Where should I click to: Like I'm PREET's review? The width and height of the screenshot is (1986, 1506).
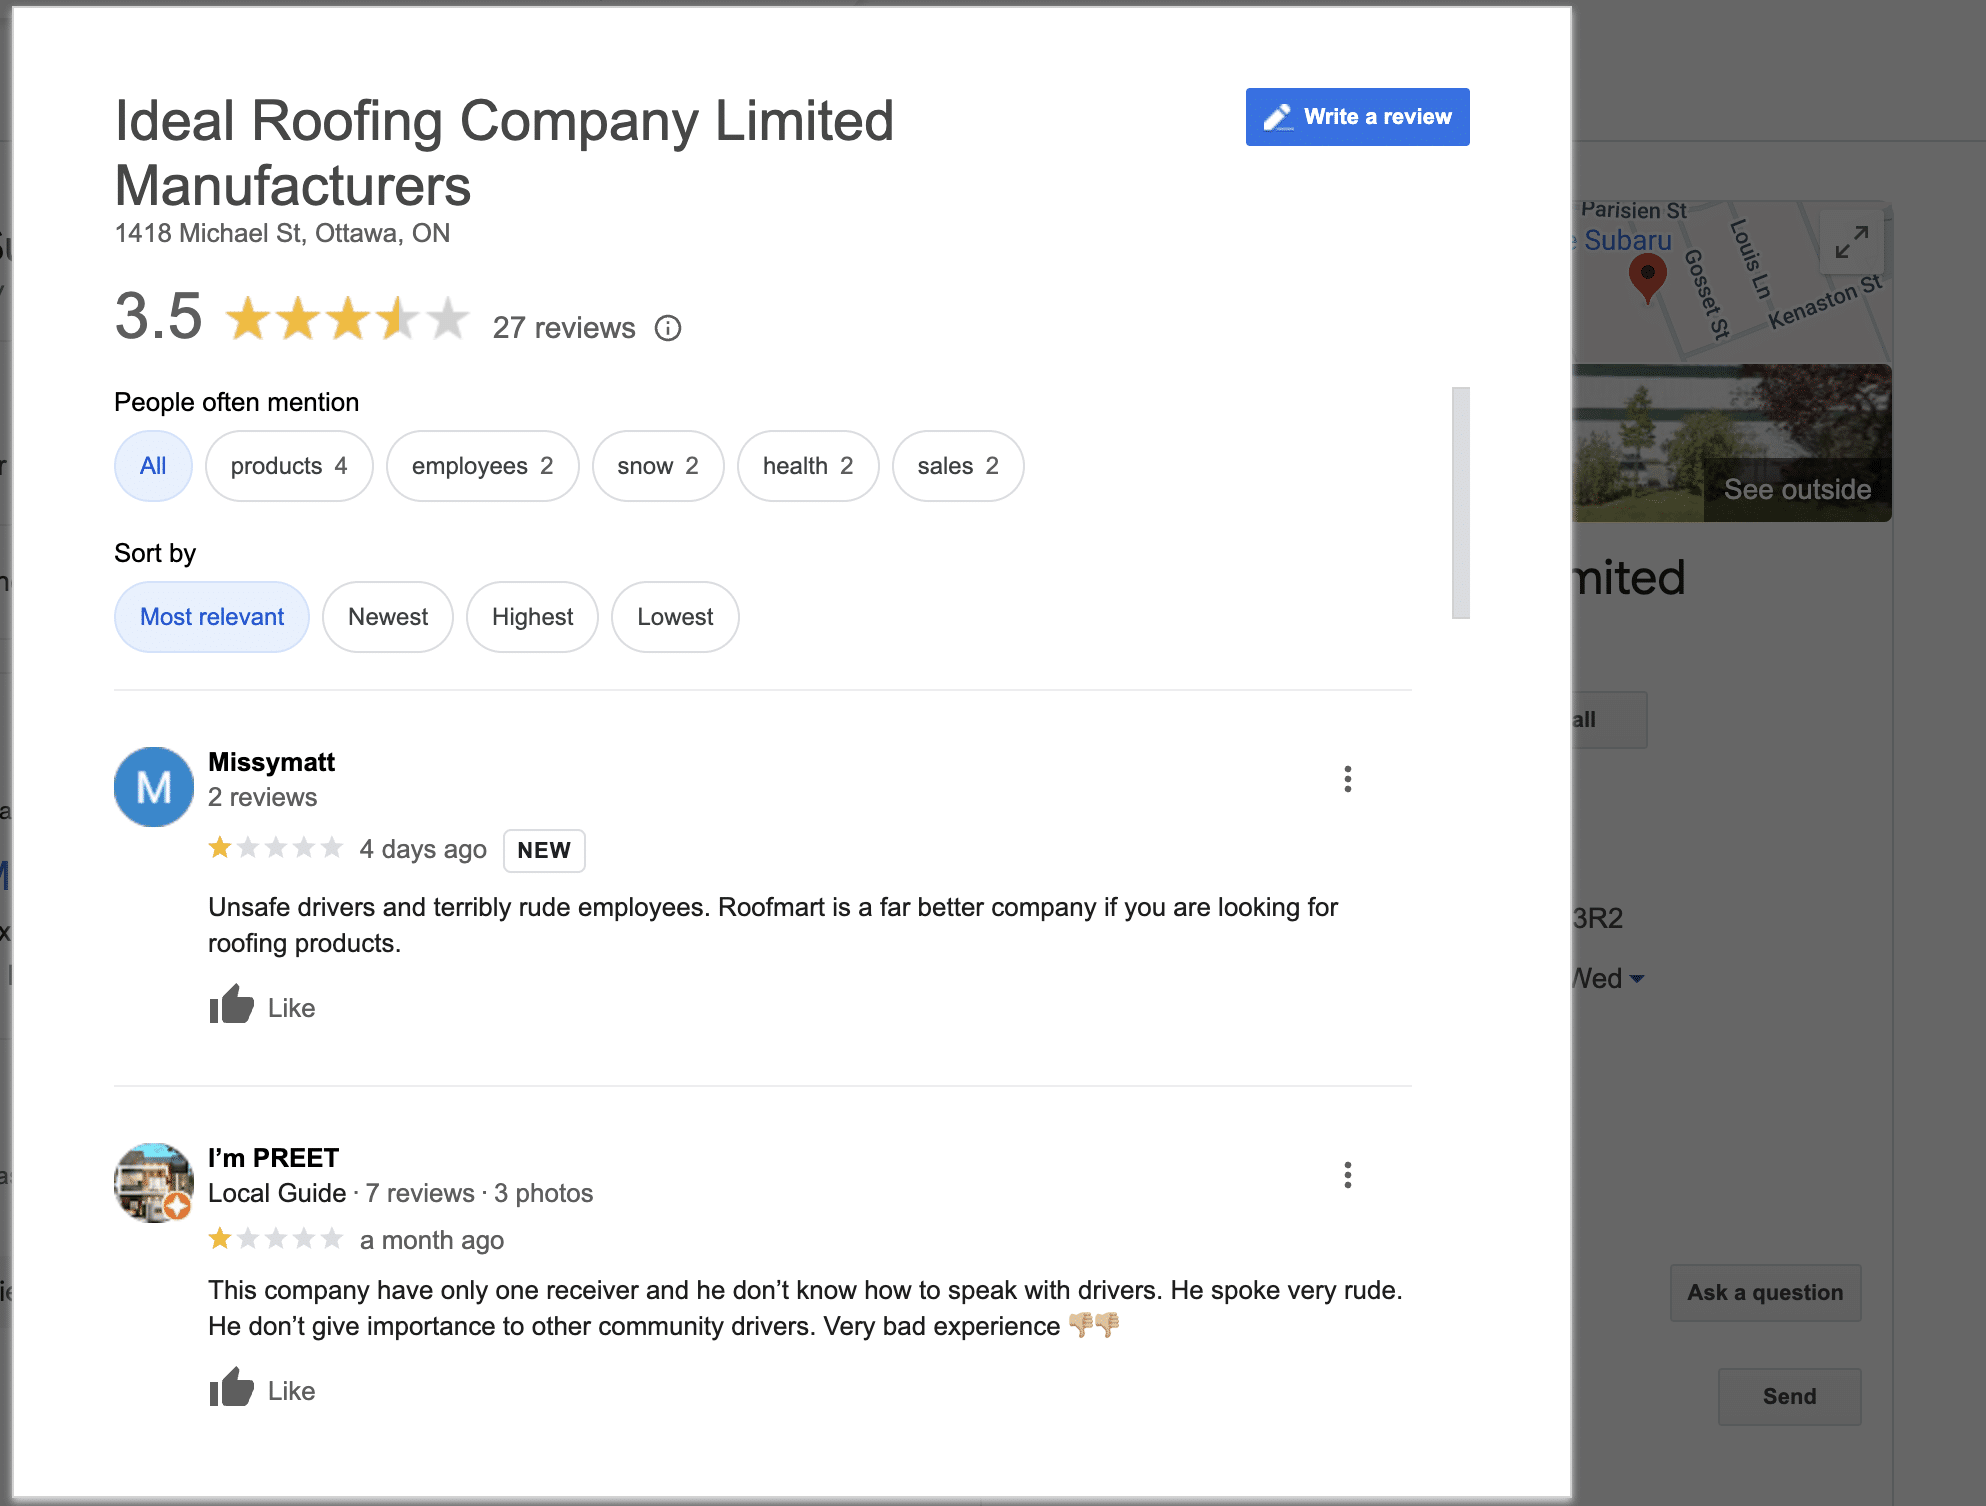pos(232,1388)
